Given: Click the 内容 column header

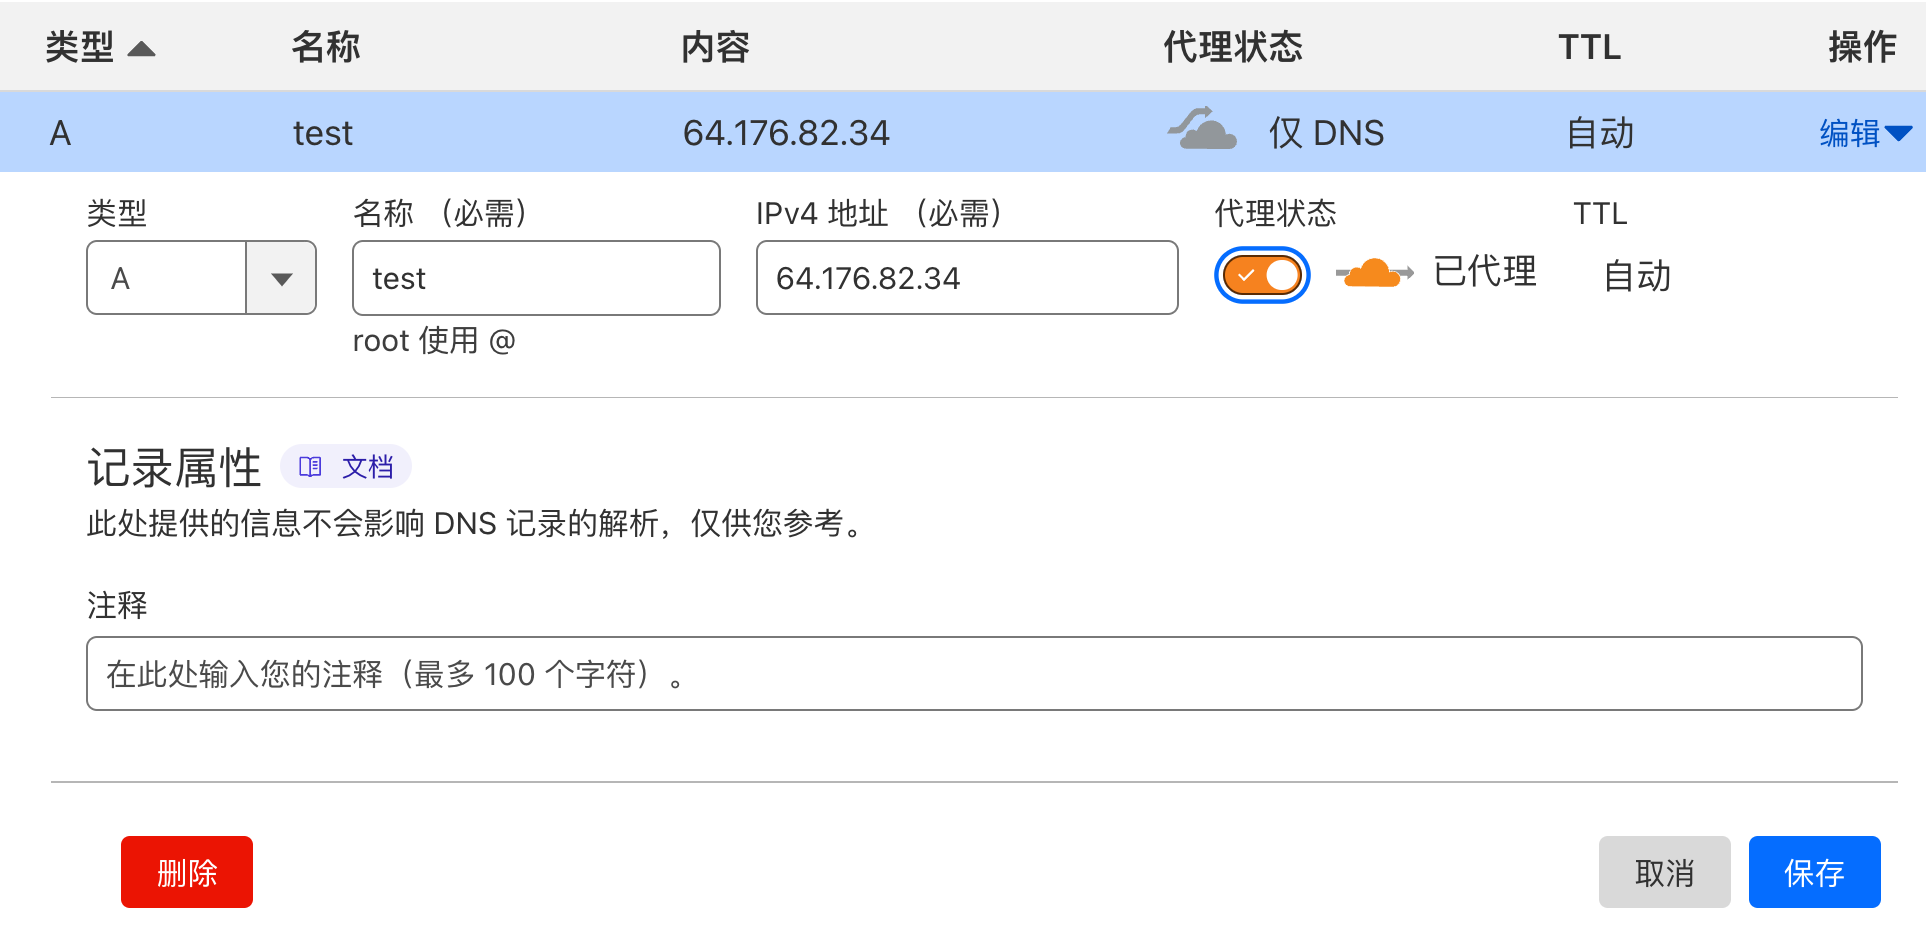Looking at the screenshot, I should tap(715, 47).
